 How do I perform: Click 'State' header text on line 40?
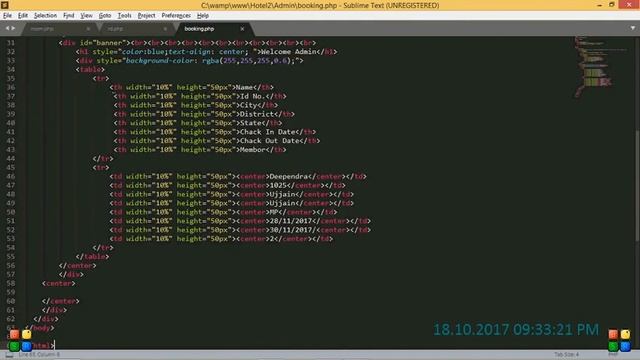point(251,123)
